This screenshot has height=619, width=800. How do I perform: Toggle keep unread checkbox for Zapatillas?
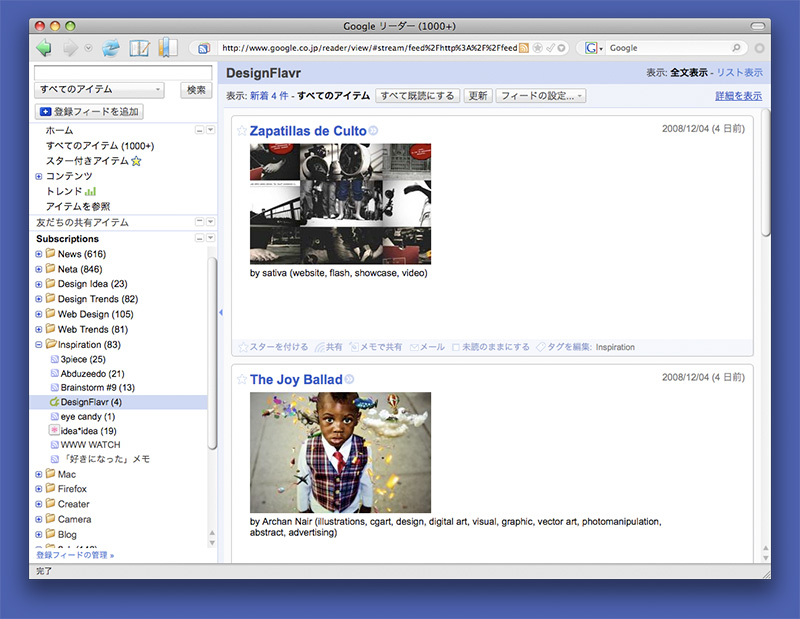pos(456,348)
